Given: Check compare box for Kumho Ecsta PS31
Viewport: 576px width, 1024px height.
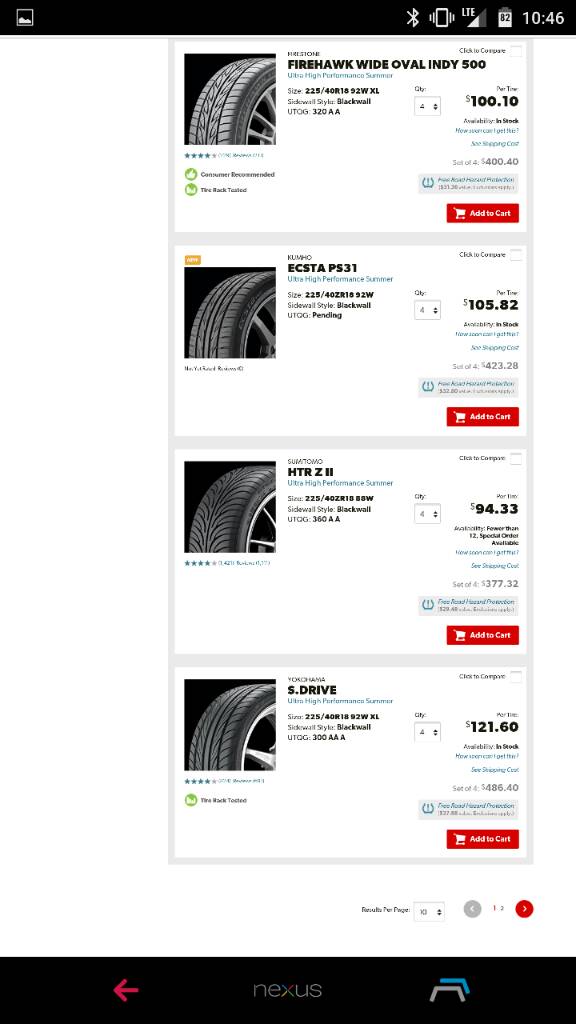Looking at the screenshot, I should pos(516,255).
